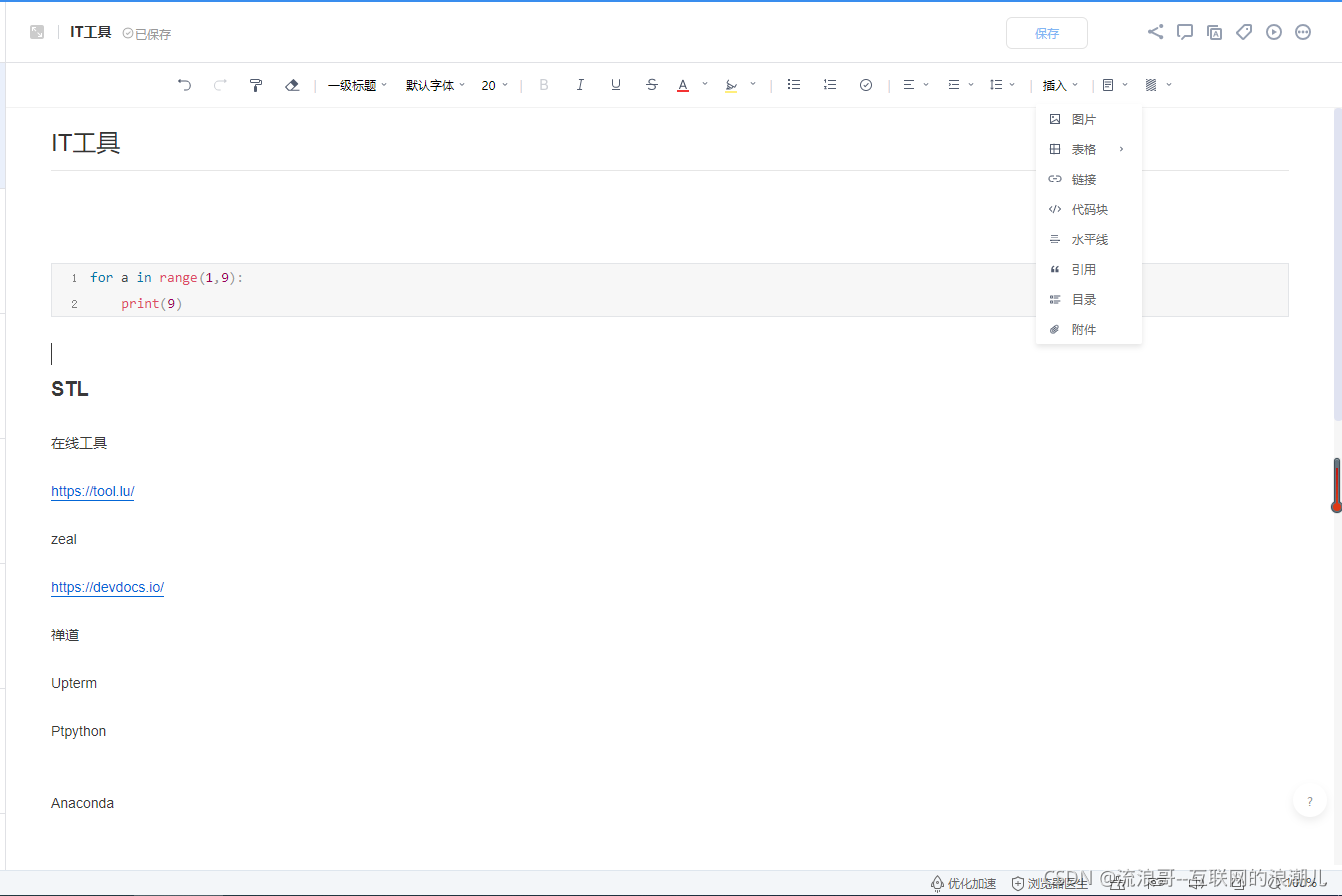Image resolution: width=1342 pixels, height=896 pixels.
Task: Click the tag icon in header
Action: [1244, 32]
